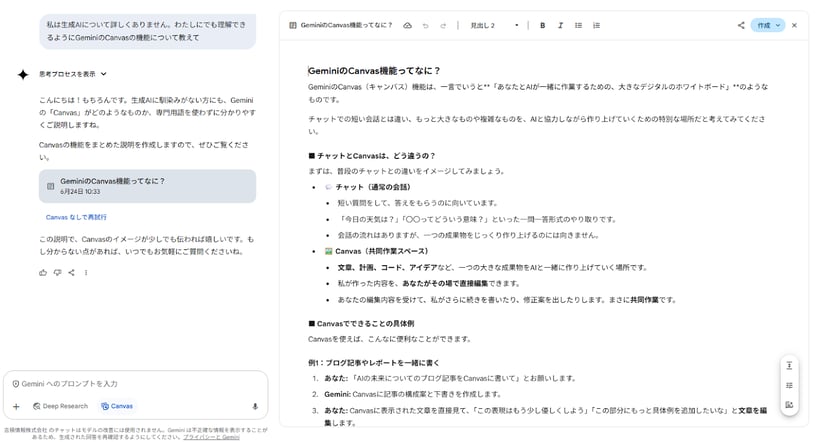Screen dimensions: 819x442
Task: Open the プライバシーと Gemini link
Action: click(x=211, y=437)
